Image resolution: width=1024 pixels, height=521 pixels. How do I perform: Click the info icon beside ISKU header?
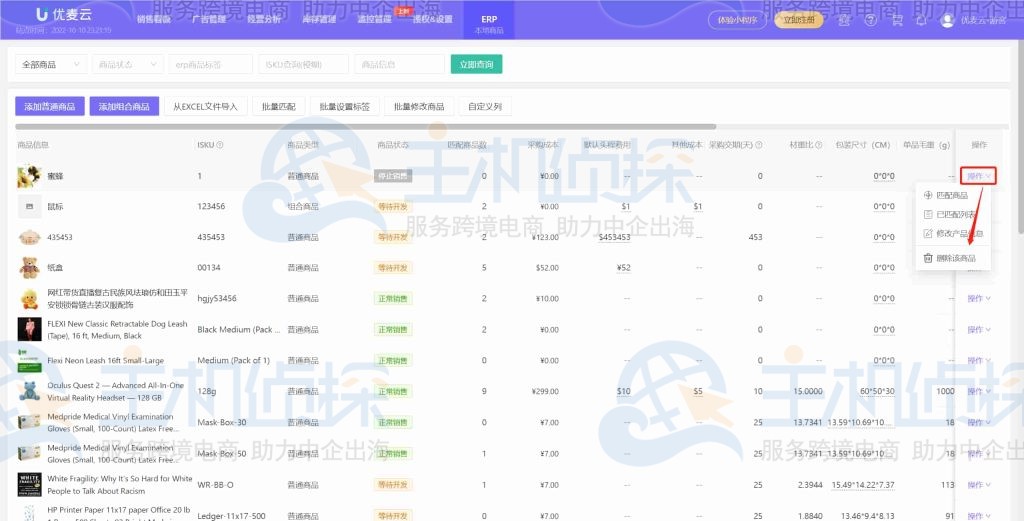tap(220, 145)
